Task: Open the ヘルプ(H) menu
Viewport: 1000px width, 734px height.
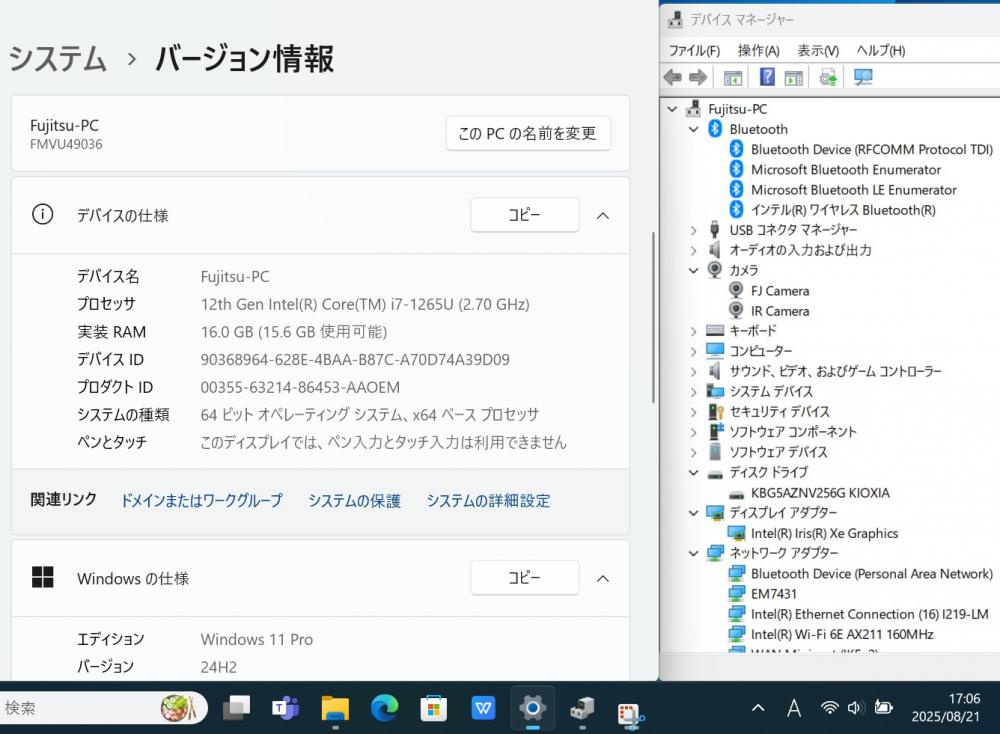Action: point(881,50)
